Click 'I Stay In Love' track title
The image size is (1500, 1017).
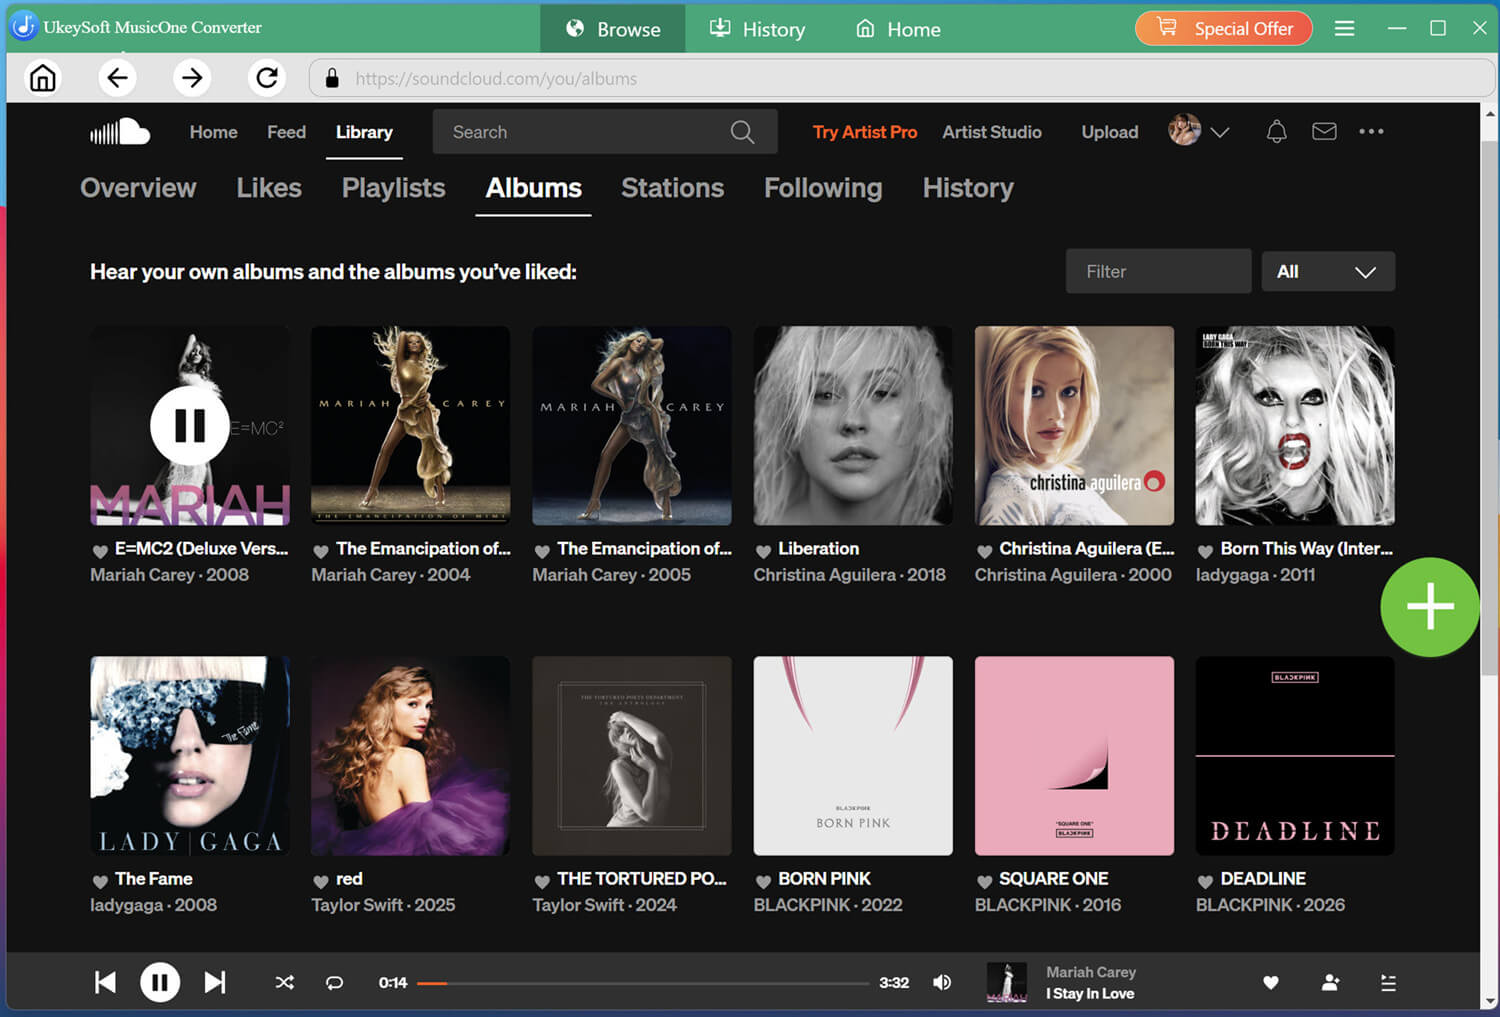(x=1090, y=994)
